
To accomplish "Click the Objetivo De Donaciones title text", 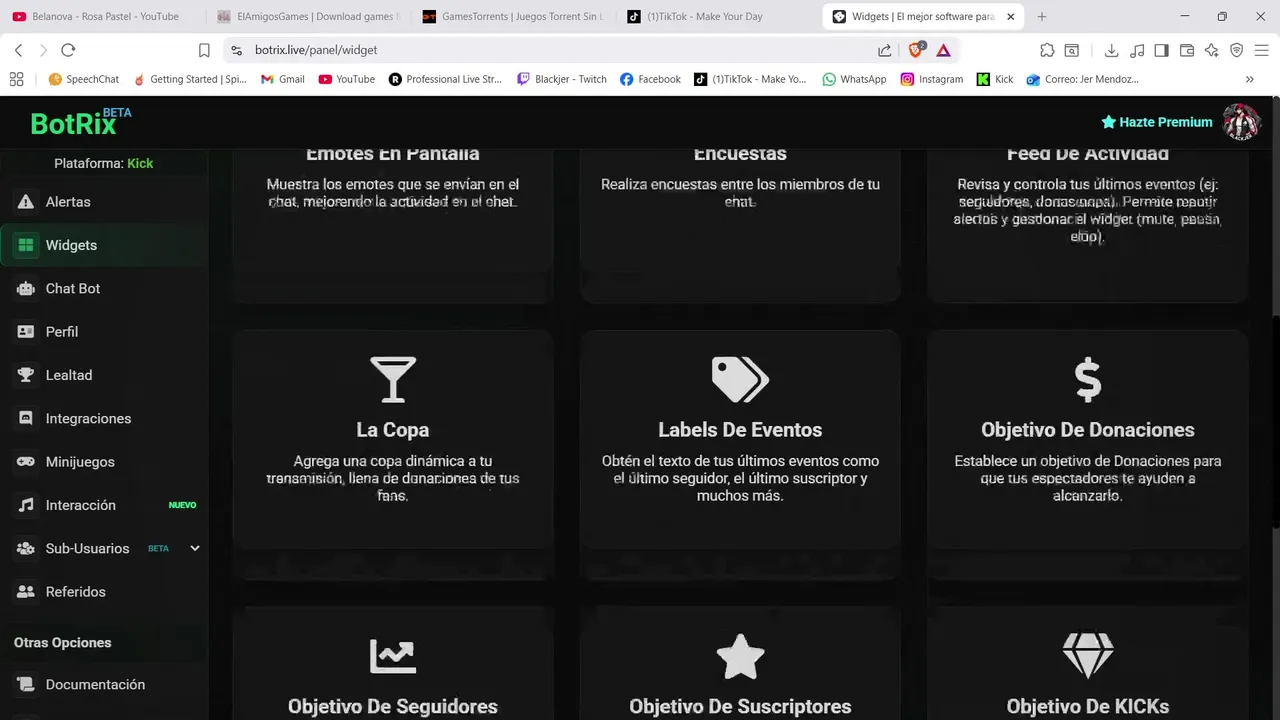I will [x=1088, y=430].
